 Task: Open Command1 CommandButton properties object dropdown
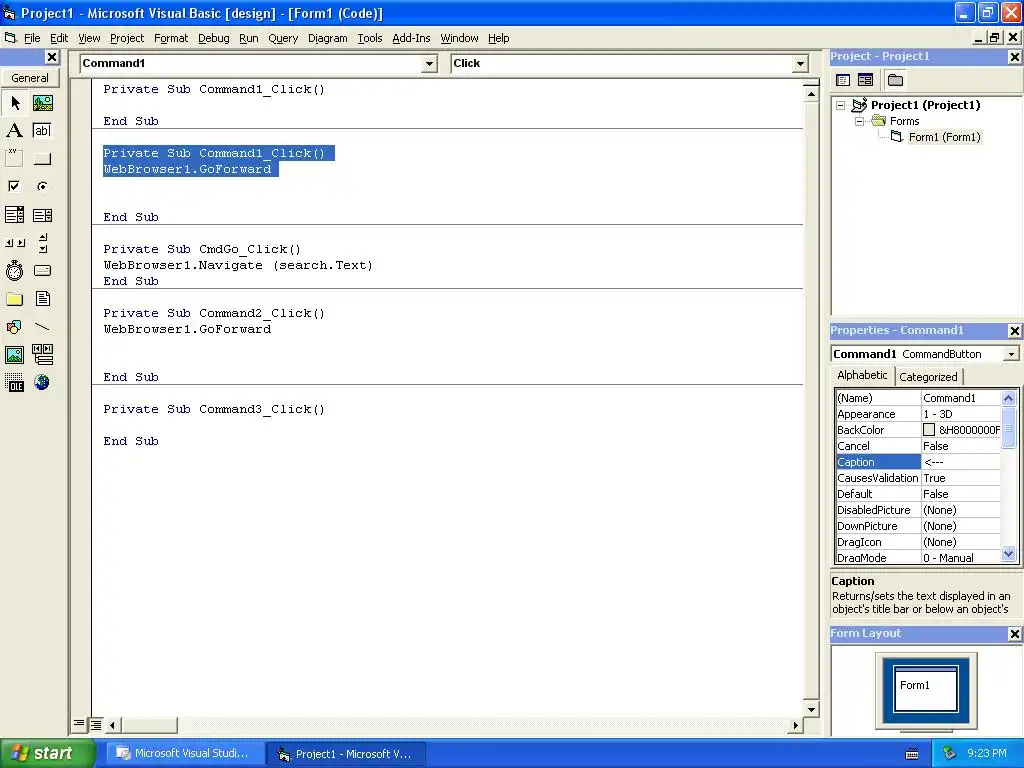[x=1011, y=354]
